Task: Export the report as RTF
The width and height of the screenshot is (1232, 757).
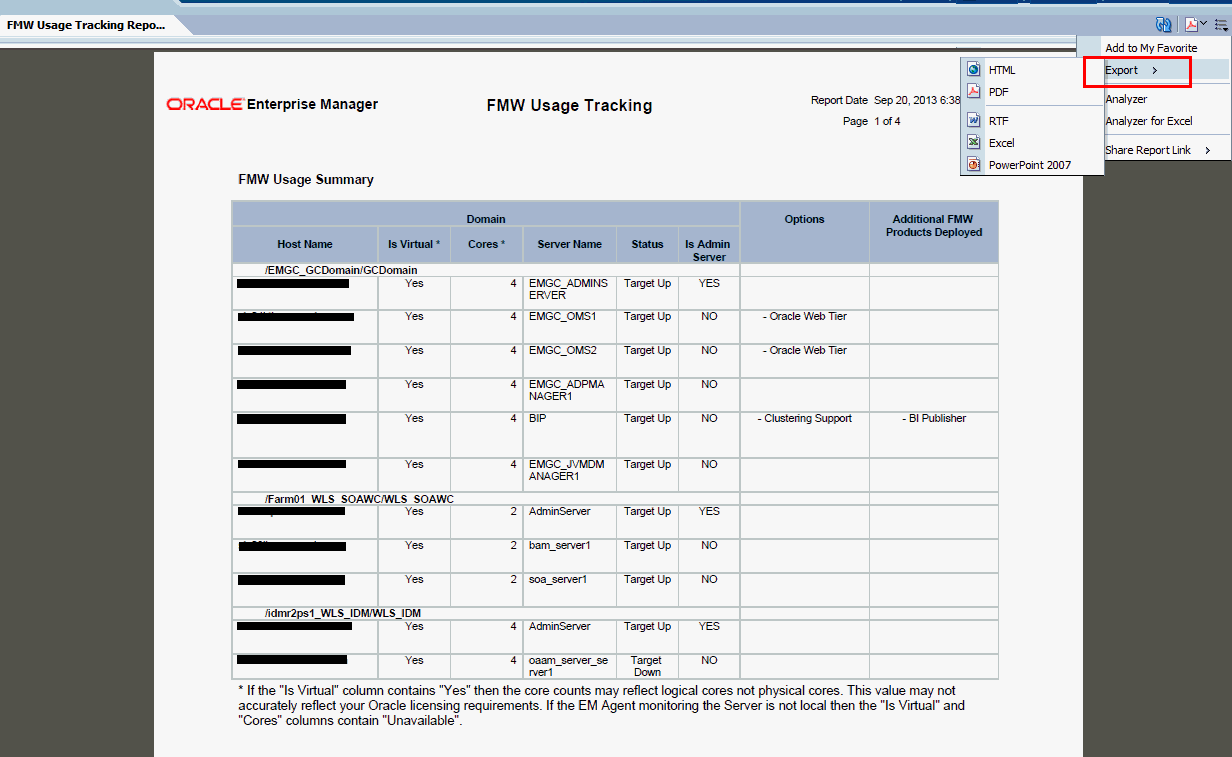Action: tap(999, 121)
